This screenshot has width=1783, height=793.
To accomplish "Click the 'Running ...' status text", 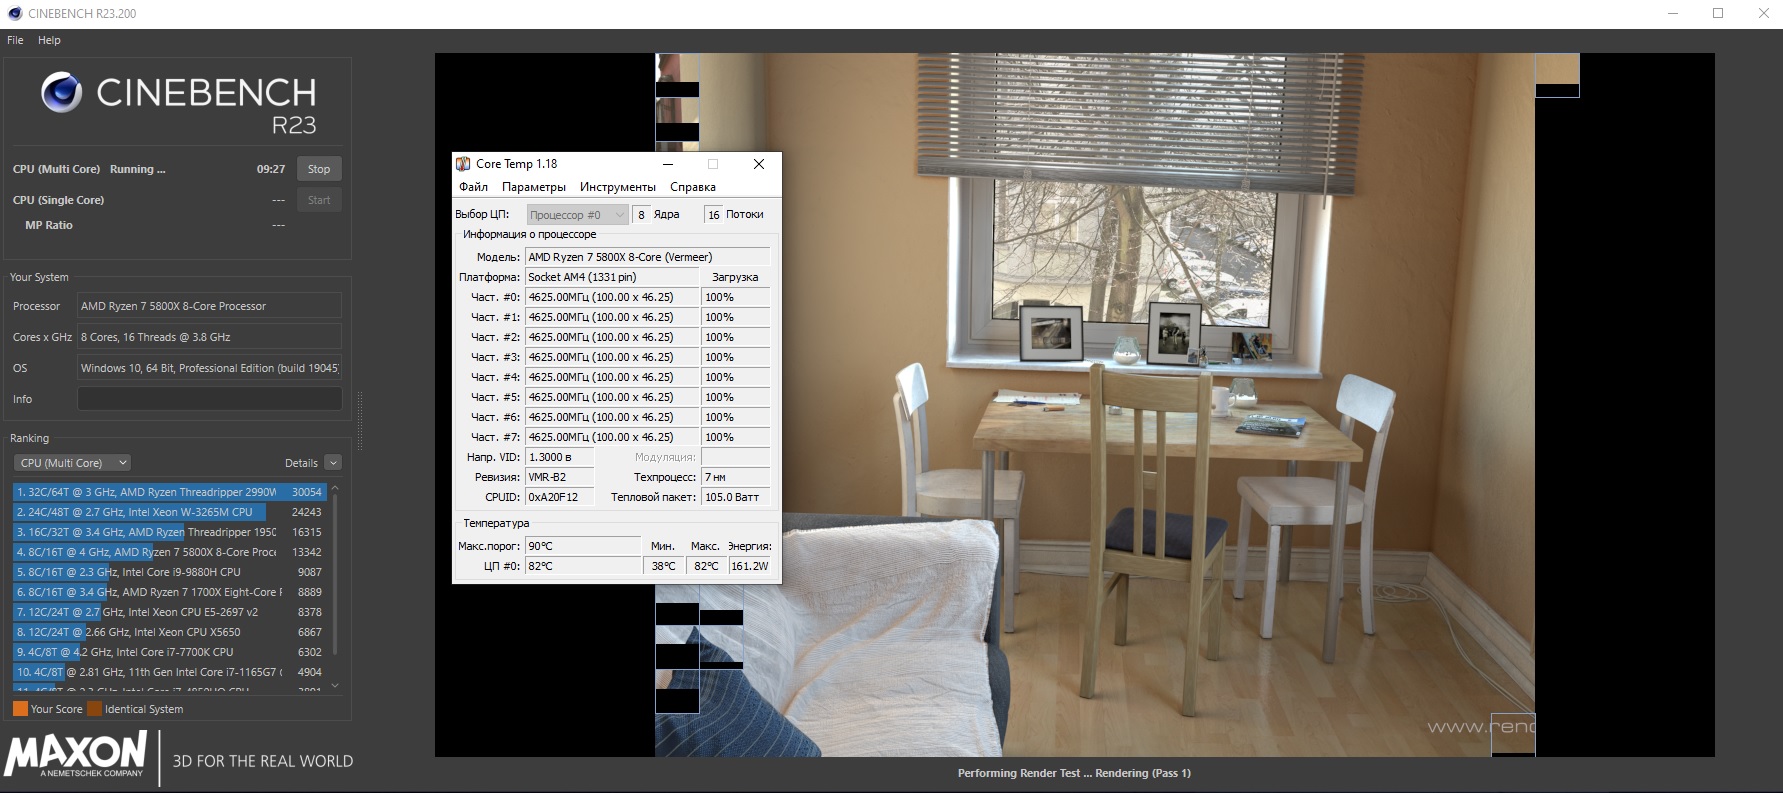I will [x=138, y=169].
